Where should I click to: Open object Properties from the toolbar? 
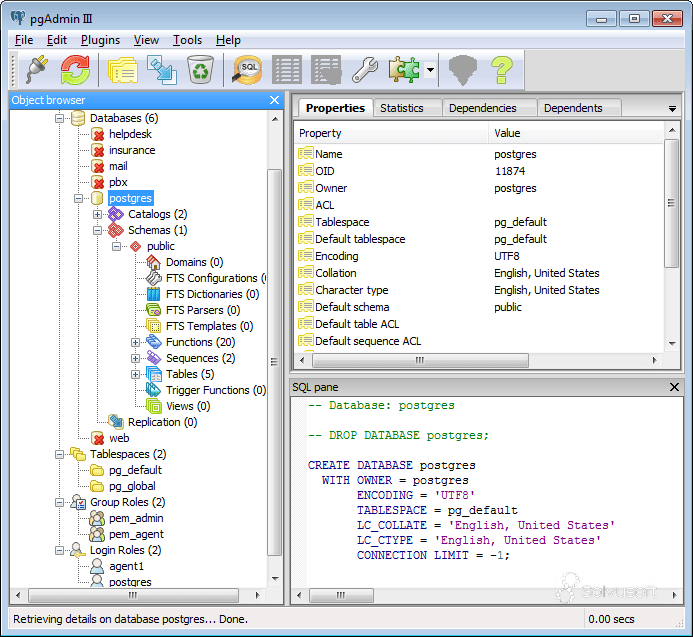coord(122,69)
